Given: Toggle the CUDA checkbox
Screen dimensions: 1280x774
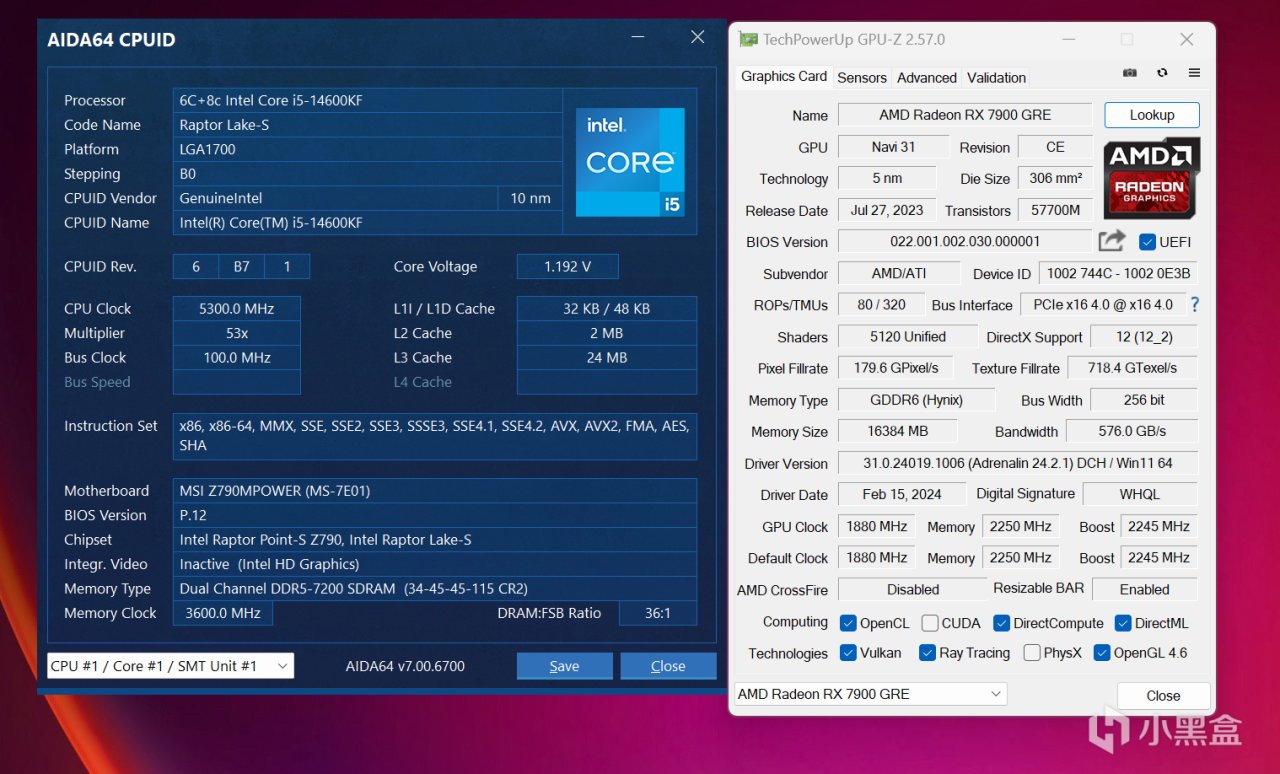Looking at the screenshot, I should (930, 623).
